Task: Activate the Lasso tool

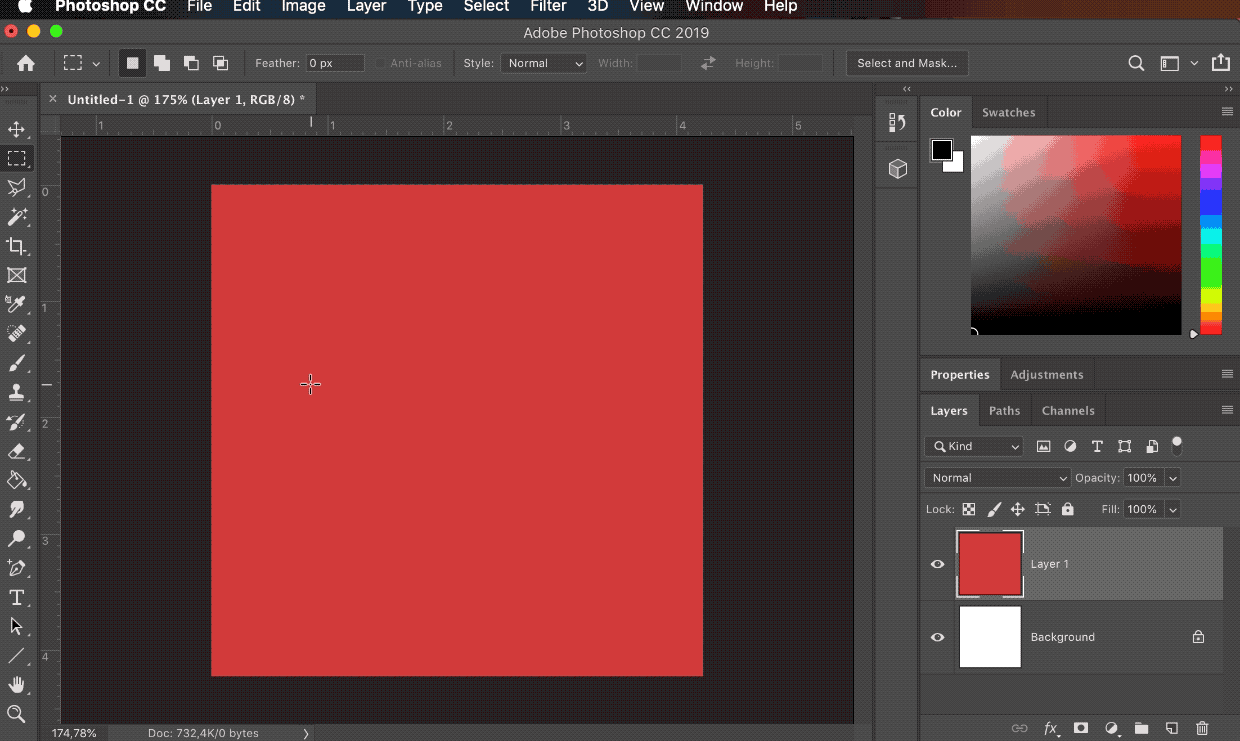Action: pos(18,188)
